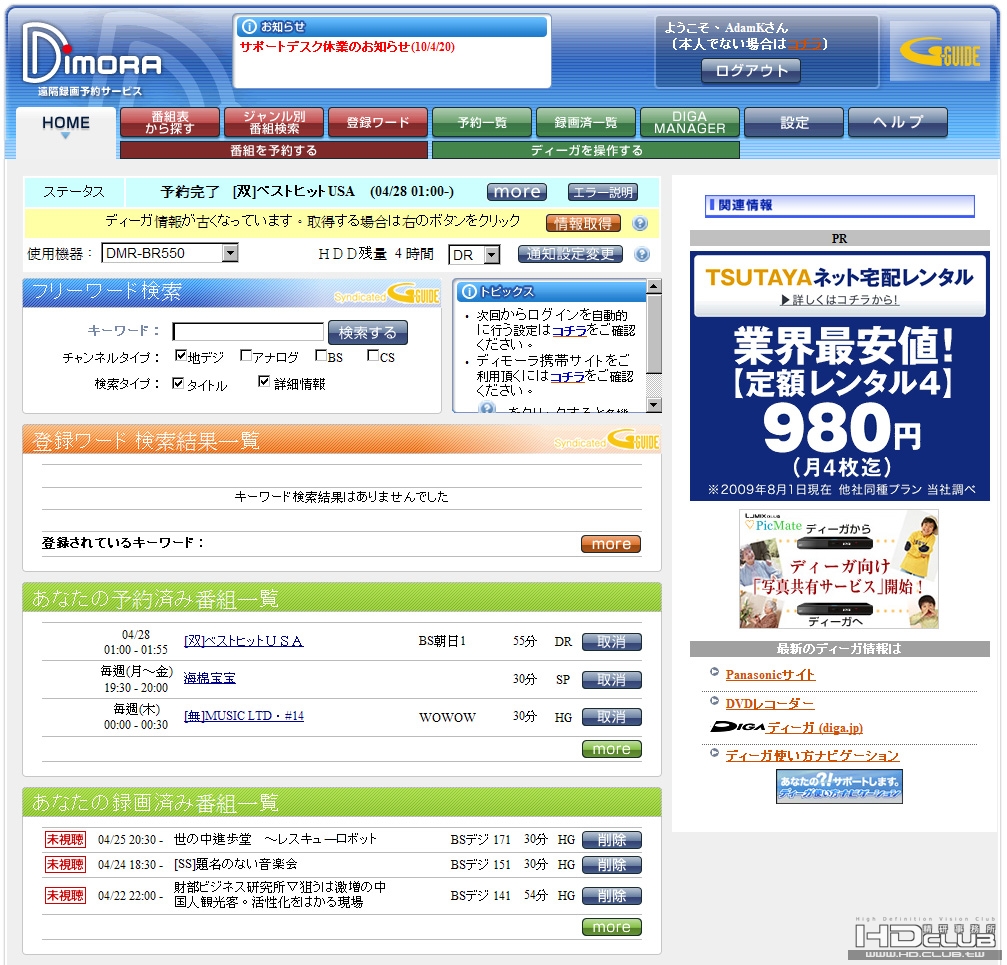Open the TSUTAYA ネット宅配レンタル banner
1007x965 pixels.
click(x=839, y=376)
